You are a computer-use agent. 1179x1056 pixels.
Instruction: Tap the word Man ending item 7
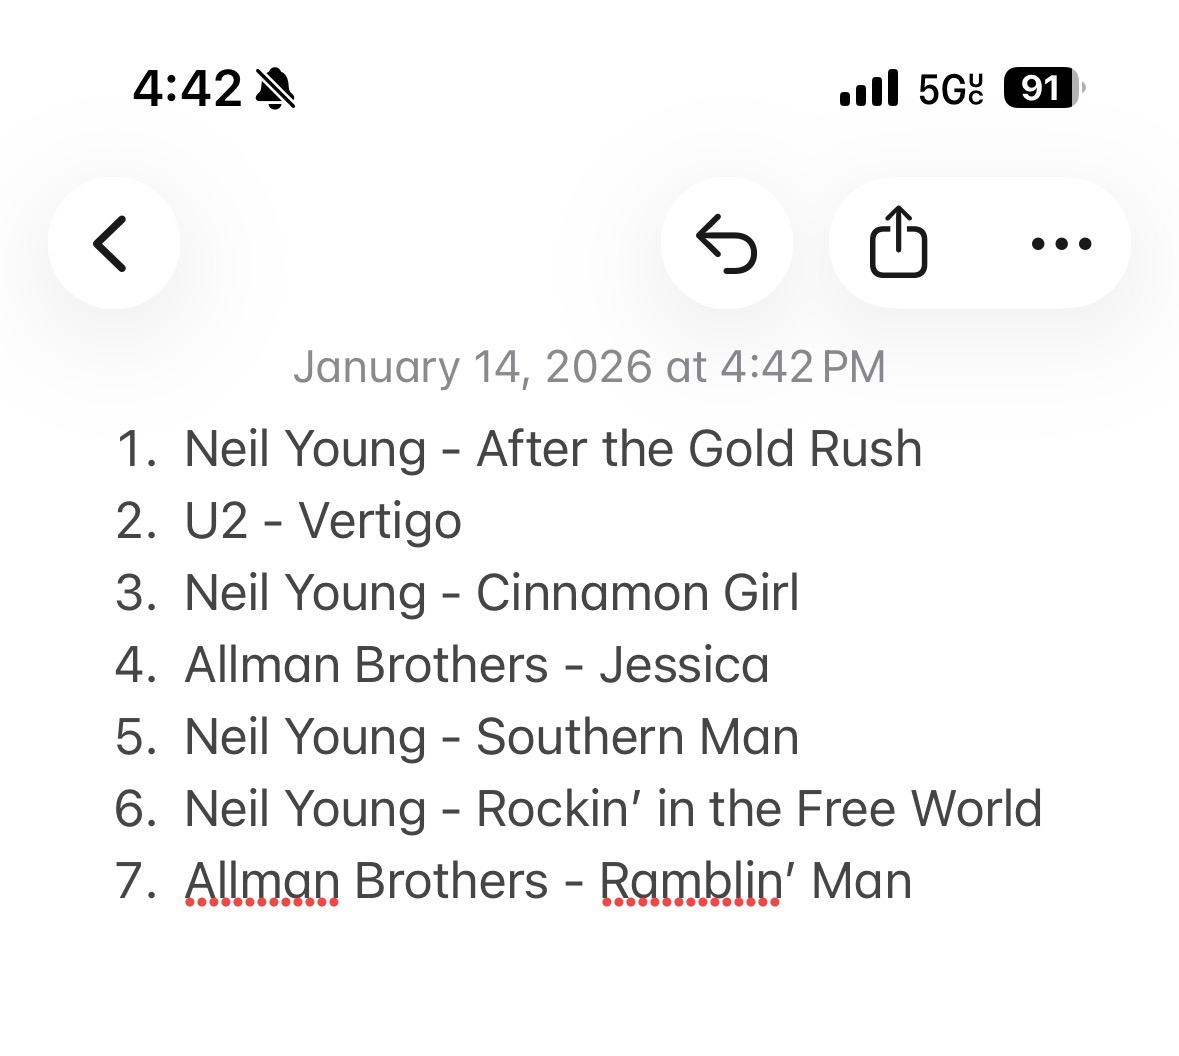pos(861,881)
